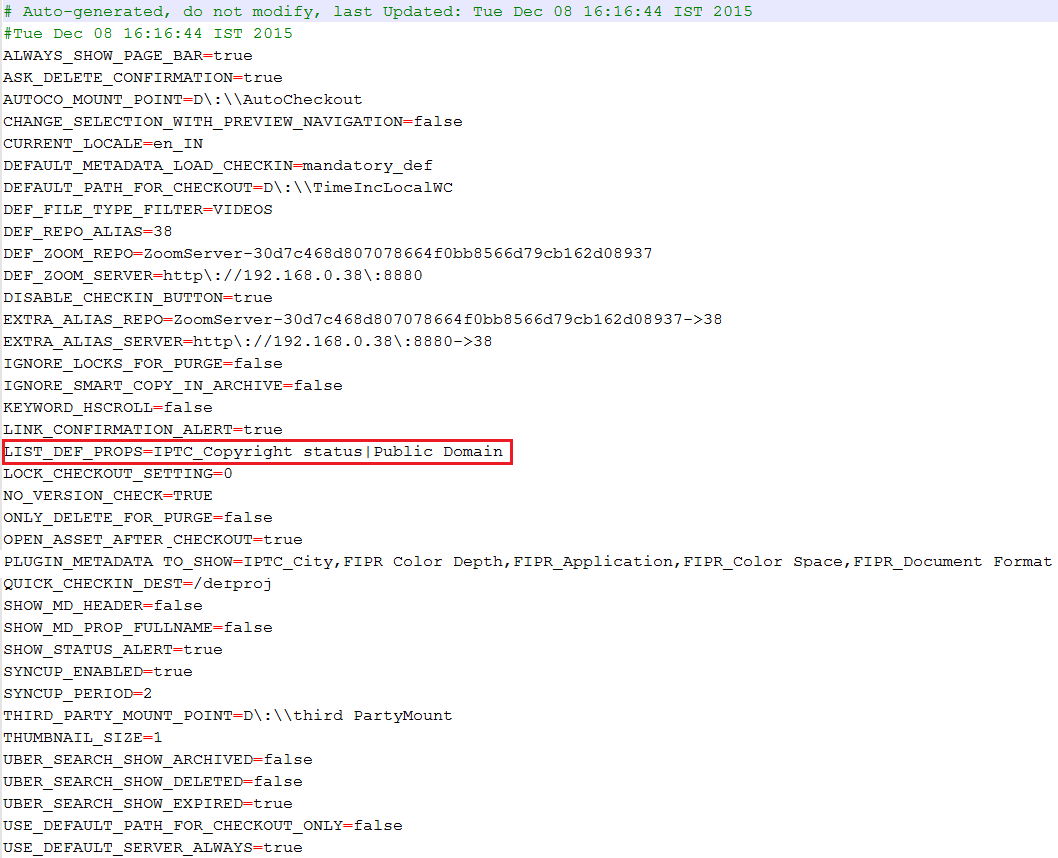
Task: Click IGNORE_LOCKS_FOR_PURGE=false line
Action: [142, 363]
